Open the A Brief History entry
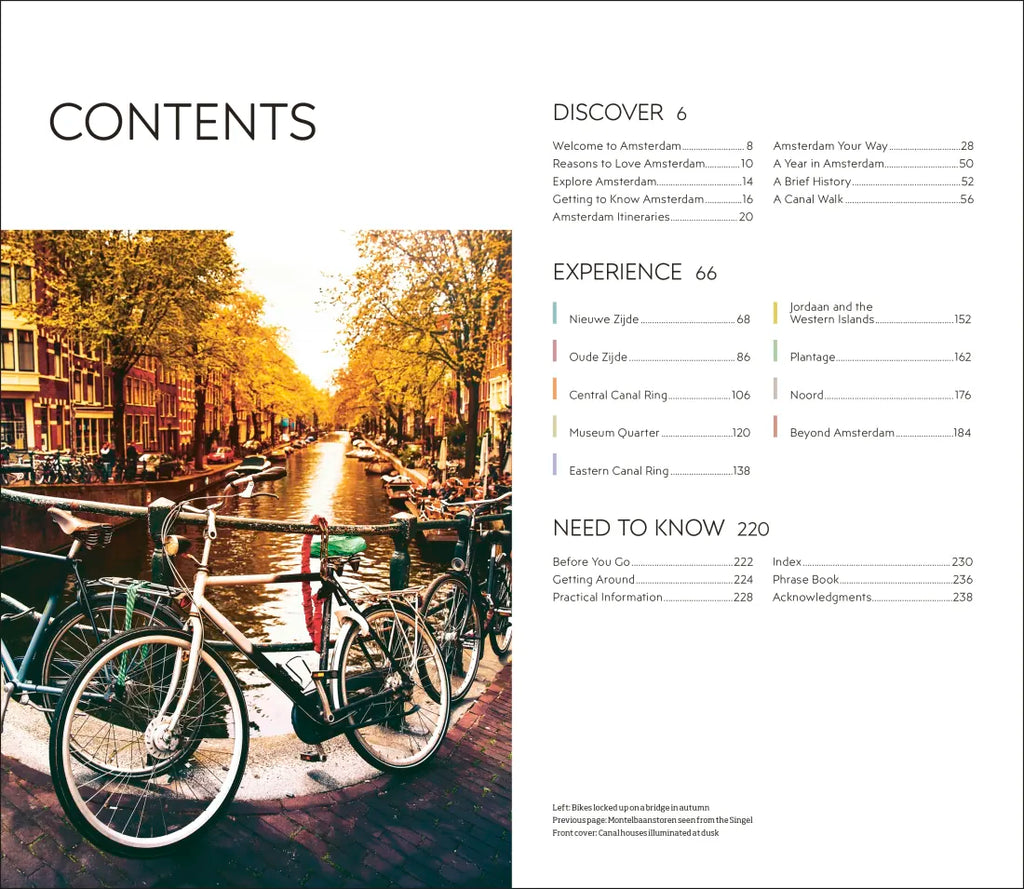Viewport: 1024px width, 889px height. click(812, 182)
